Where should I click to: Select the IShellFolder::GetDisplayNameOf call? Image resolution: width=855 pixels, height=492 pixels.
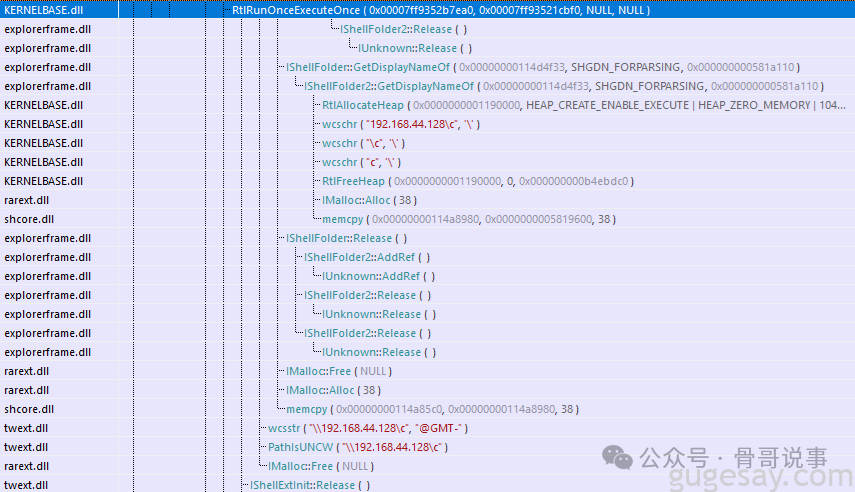coord(543,67)
